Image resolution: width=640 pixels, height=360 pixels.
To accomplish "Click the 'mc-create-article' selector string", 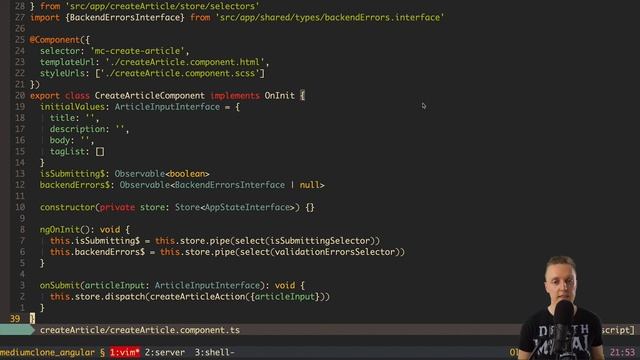I will click(137, 51).
